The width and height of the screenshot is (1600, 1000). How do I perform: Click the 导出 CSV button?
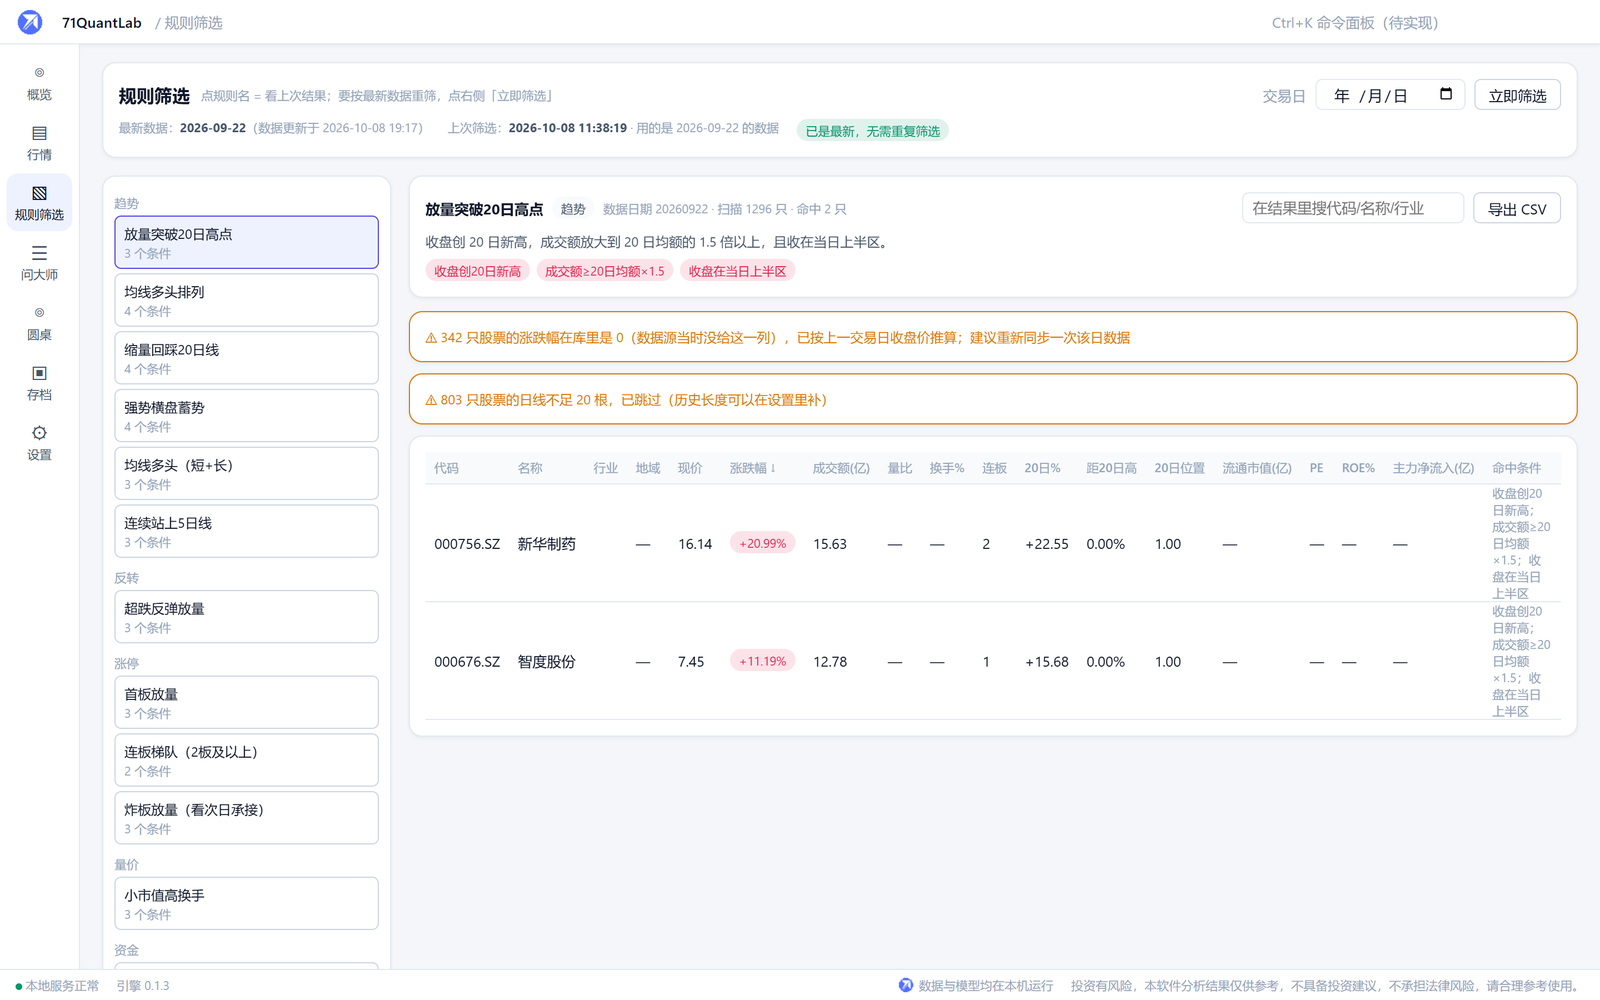point(1516,208)
